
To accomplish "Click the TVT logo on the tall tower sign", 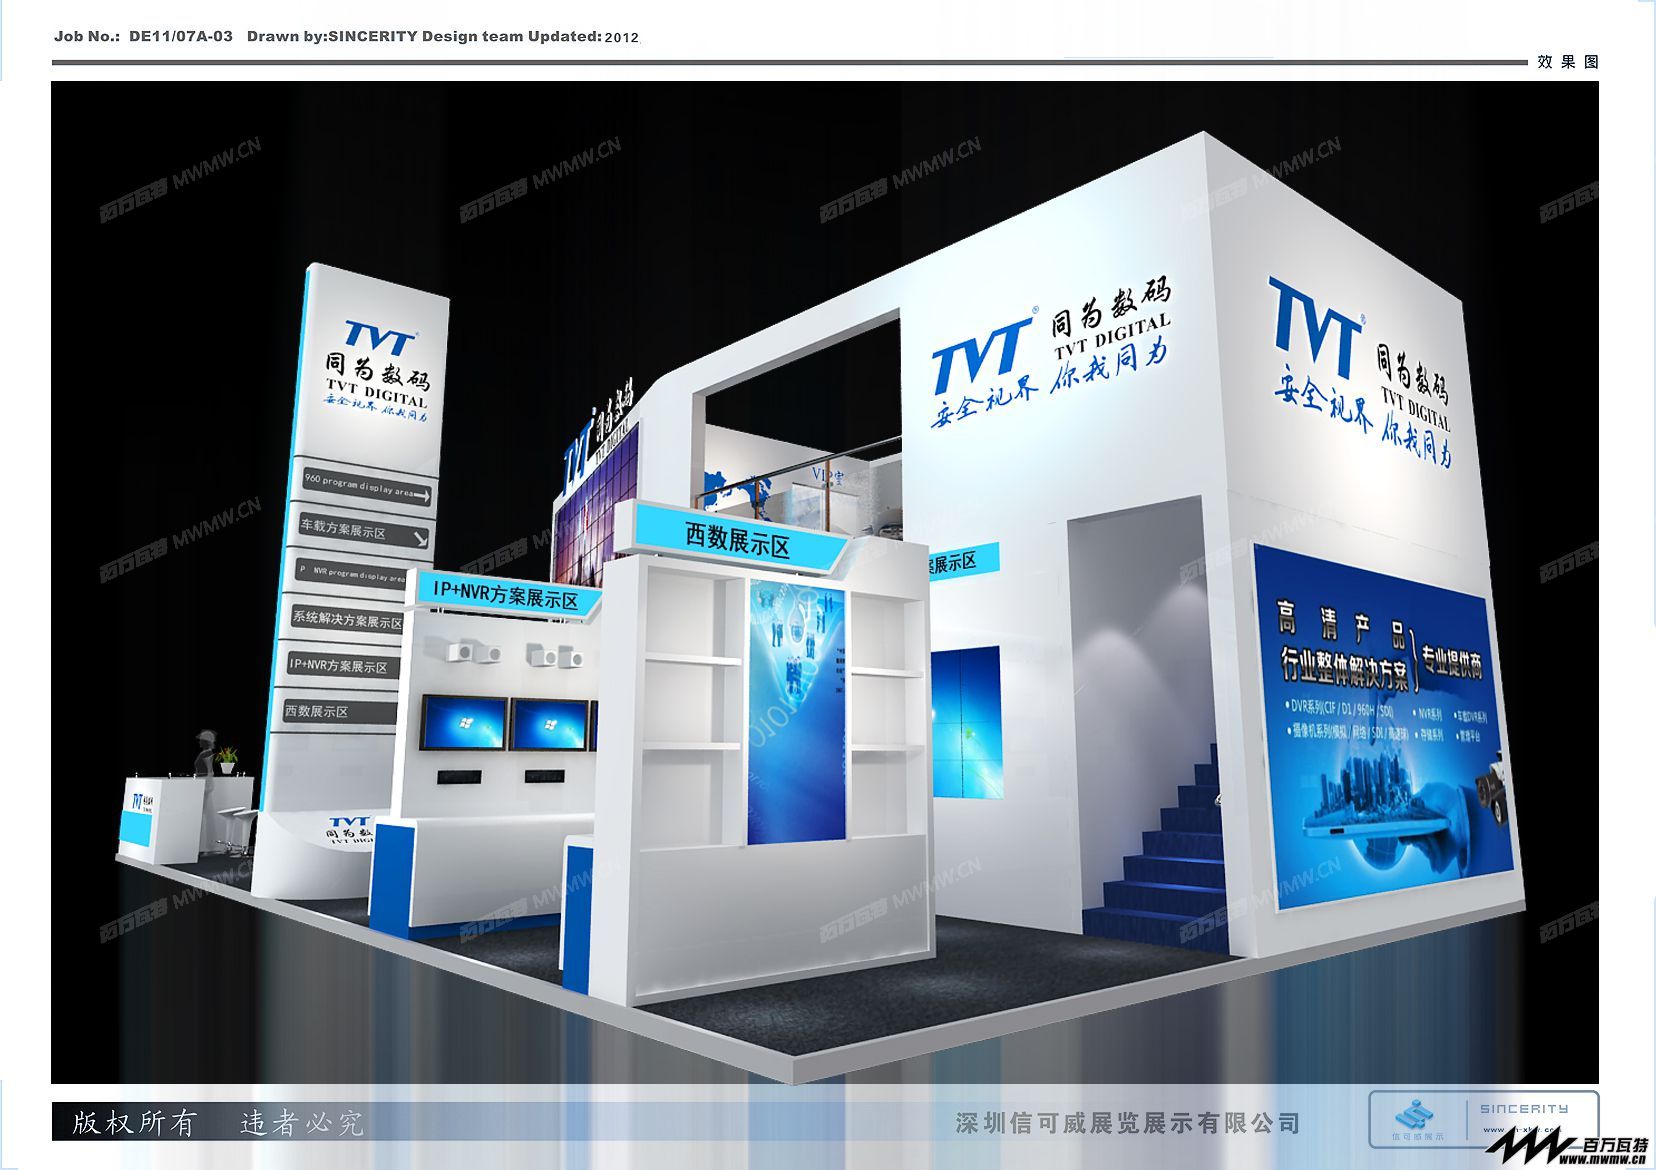I will point(380,338).
